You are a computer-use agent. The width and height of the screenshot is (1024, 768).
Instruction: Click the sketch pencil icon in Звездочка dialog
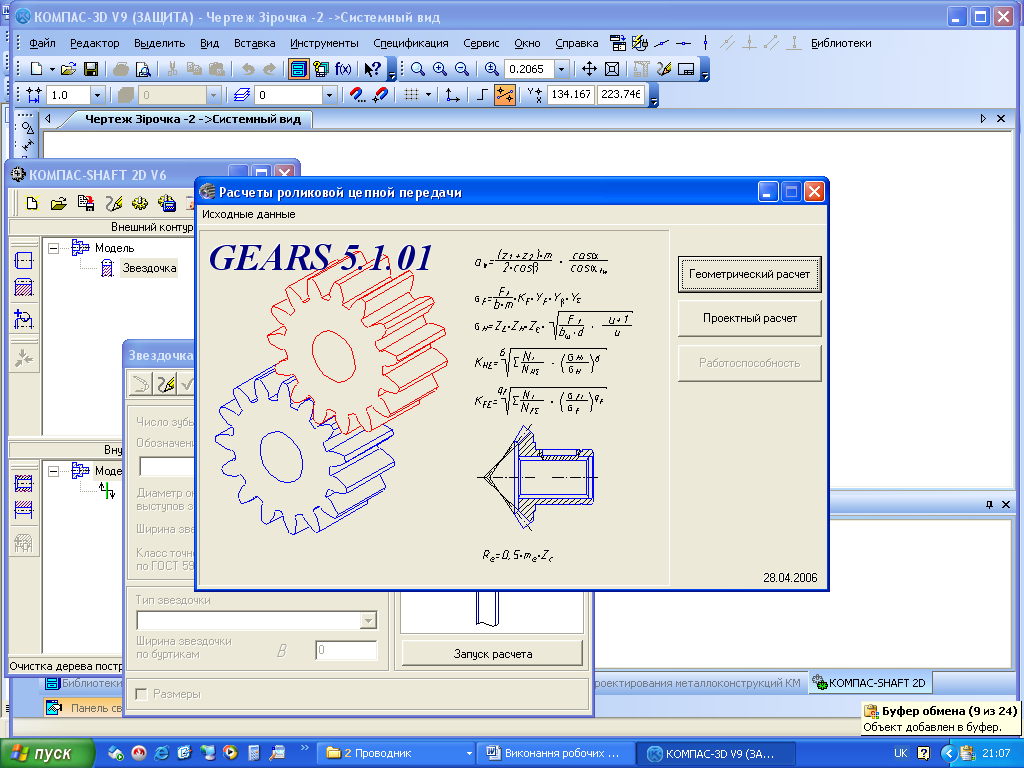click(x=165, y=383)
